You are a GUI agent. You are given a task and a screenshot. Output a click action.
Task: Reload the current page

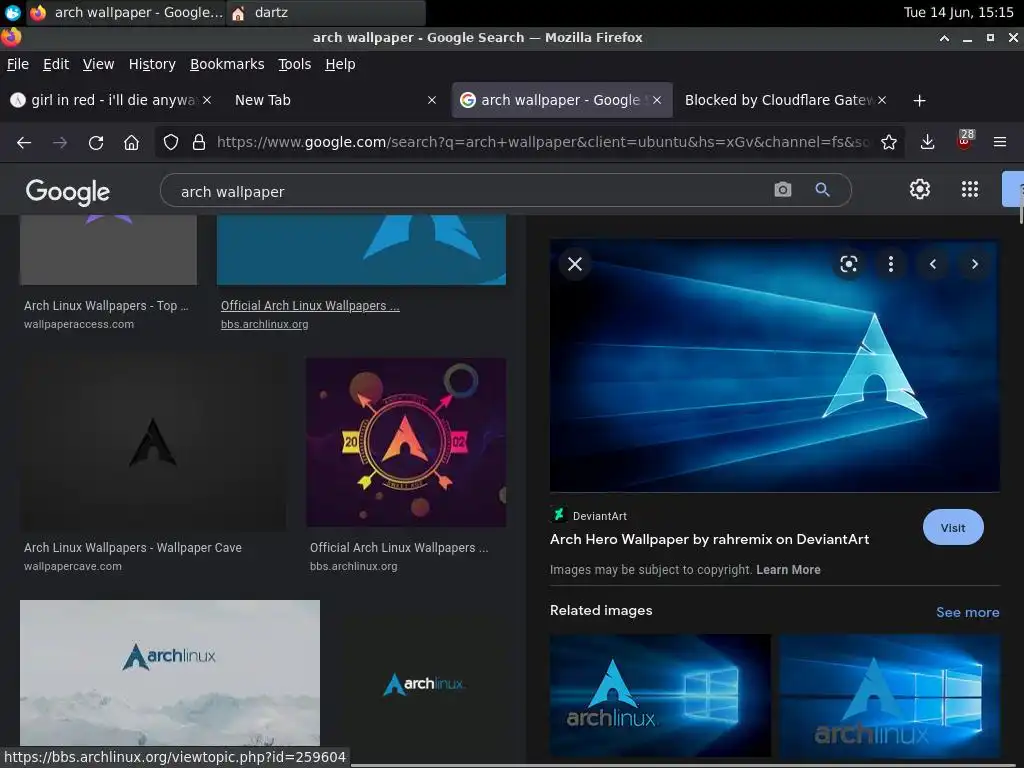coord(96,142)
